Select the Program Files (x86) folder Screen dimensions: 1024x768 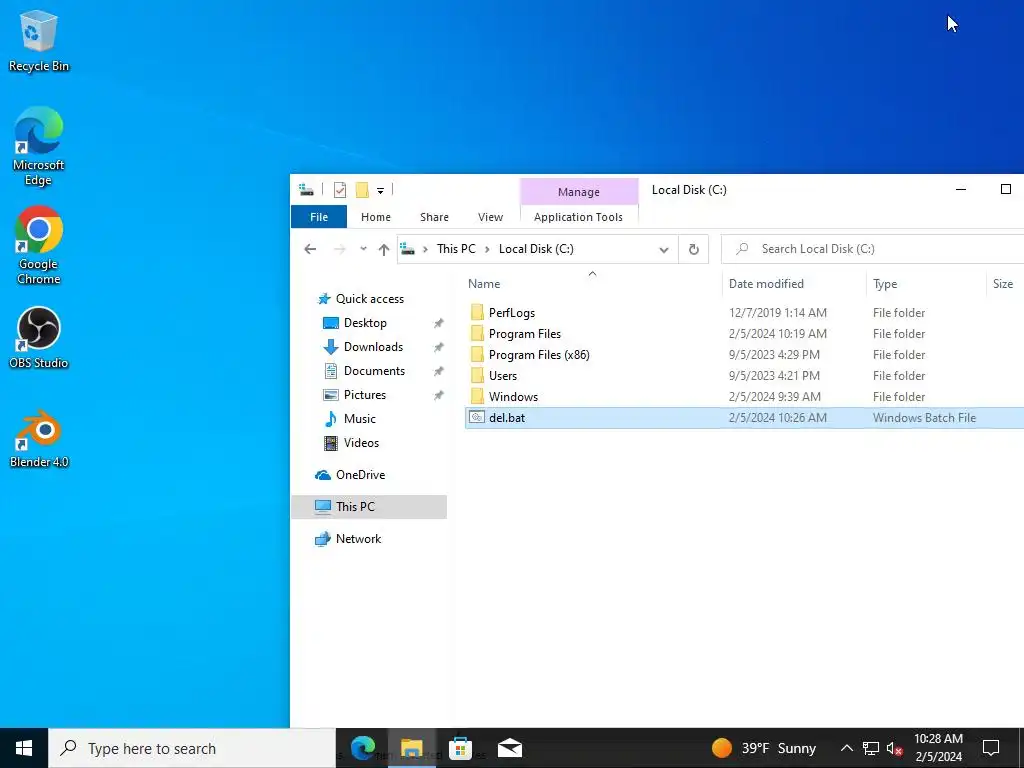[539, 355]
